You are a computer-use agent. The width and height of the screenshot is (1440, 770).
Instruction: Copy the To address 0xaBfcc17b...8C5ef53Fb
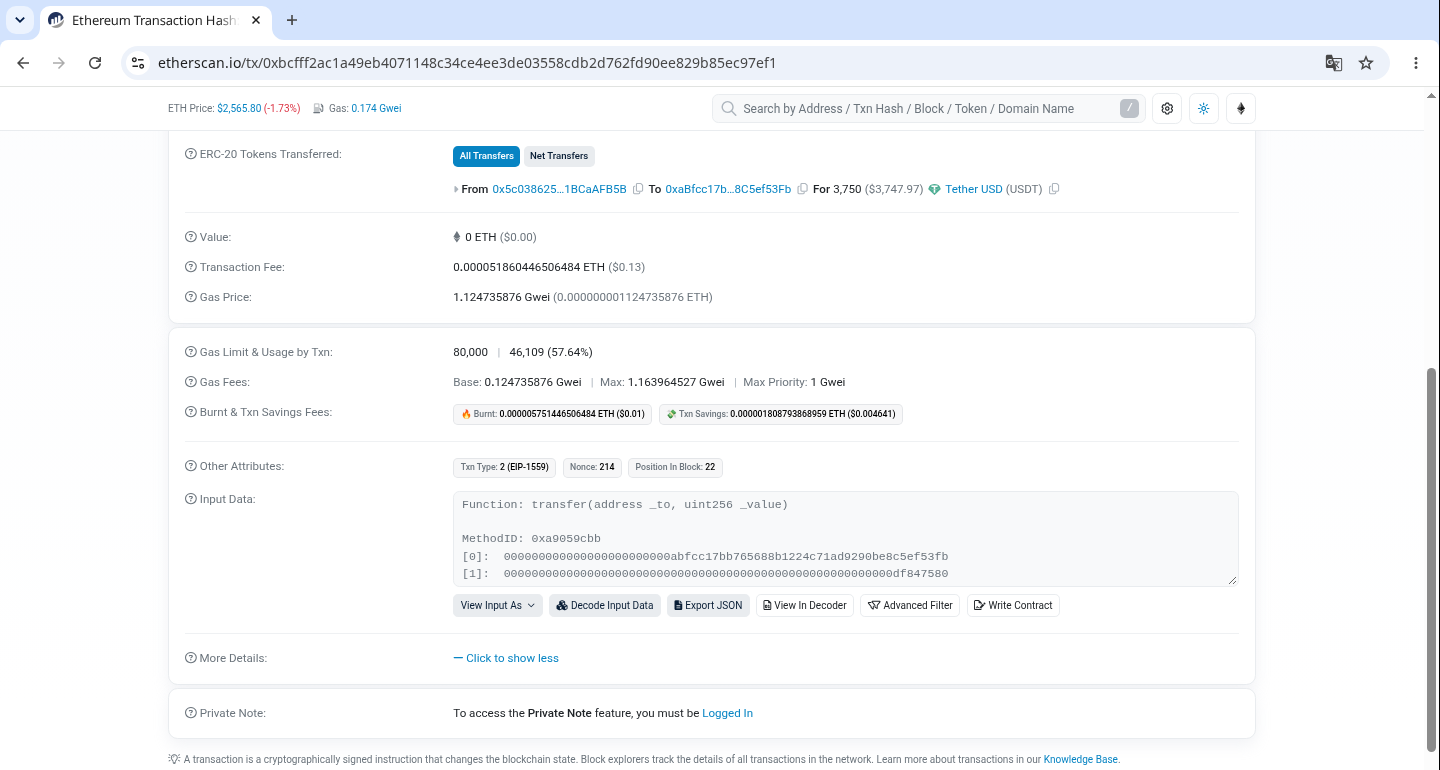pos(802,189)
